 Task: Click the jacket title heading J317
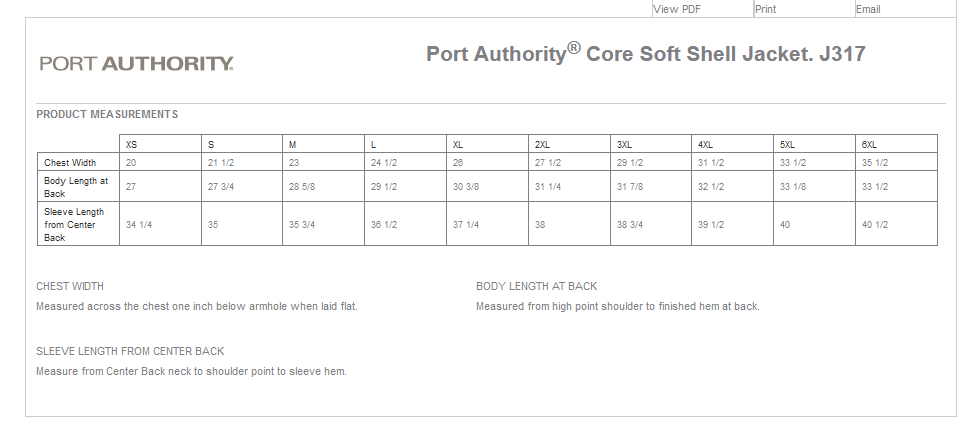pyautogui.click(x=645, y=54)
